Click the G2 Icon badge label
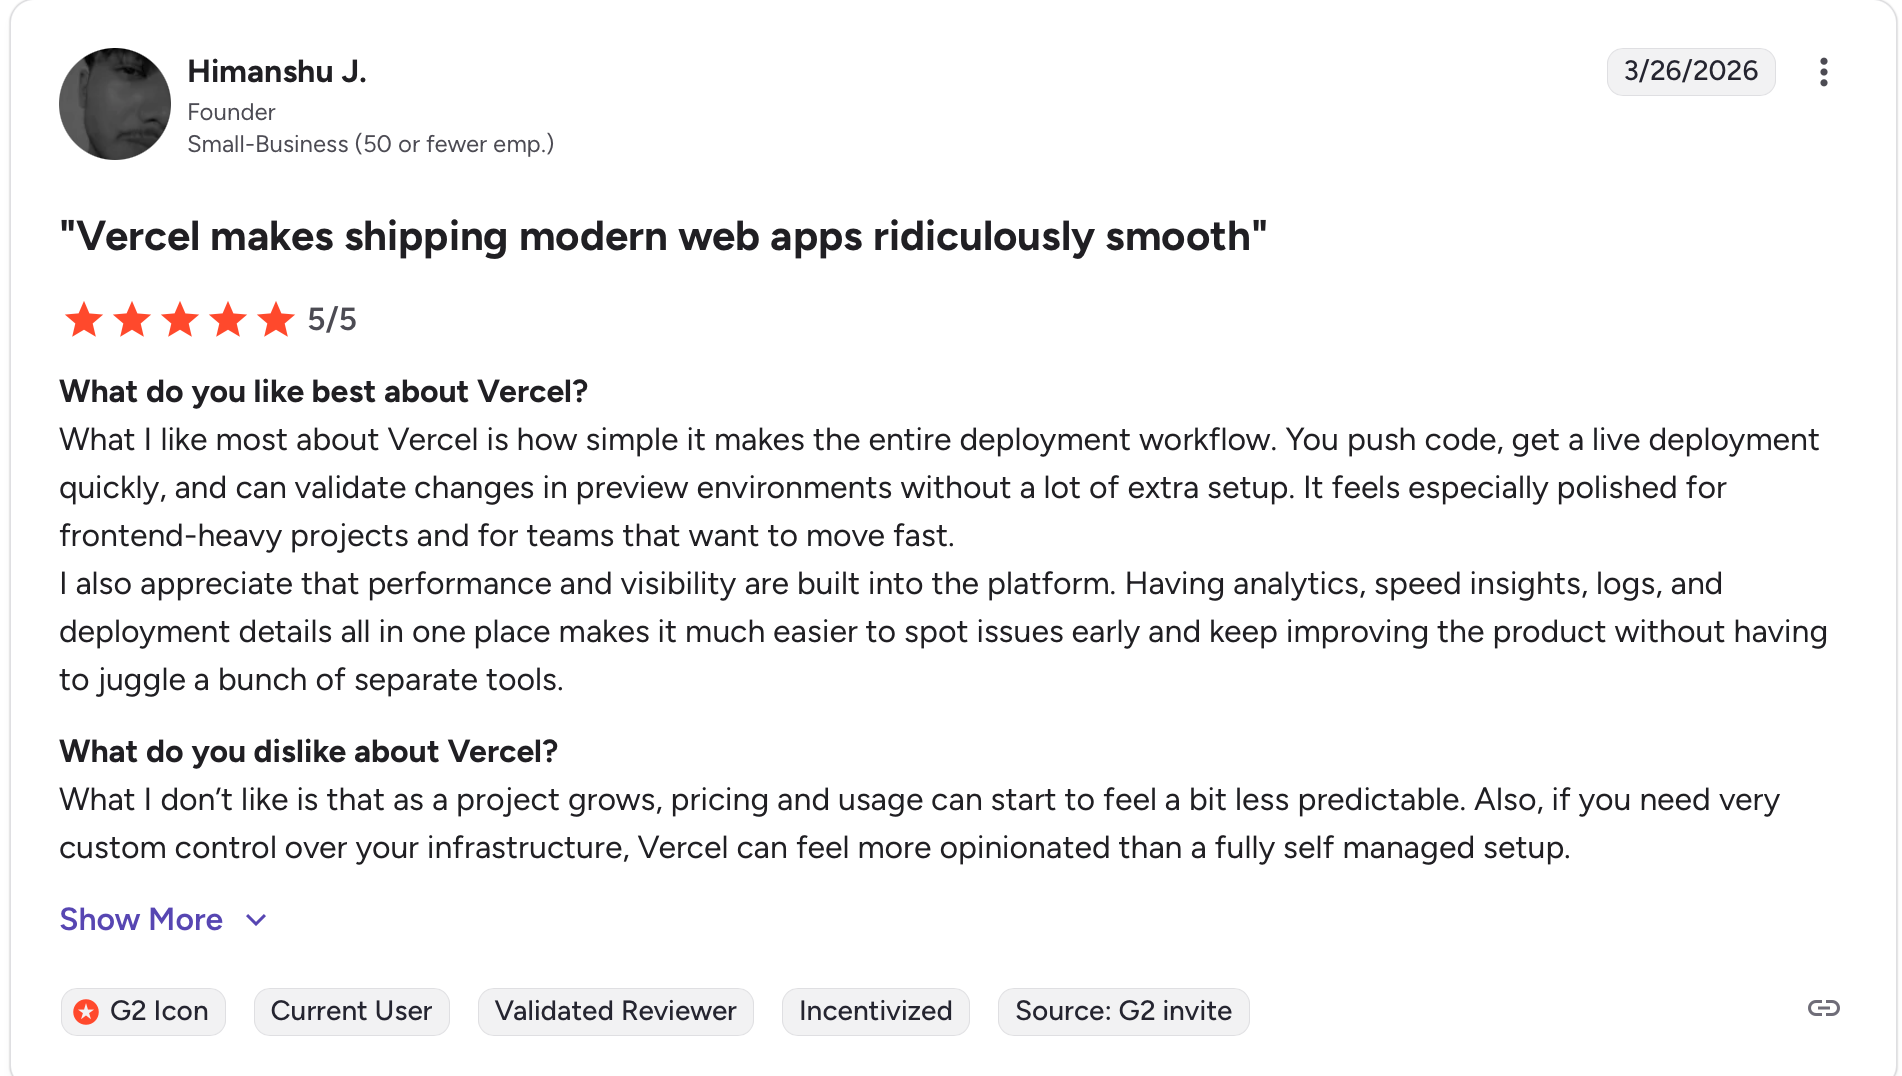This screenshot has width=1902, height=1076. (x=159, y=1011)
